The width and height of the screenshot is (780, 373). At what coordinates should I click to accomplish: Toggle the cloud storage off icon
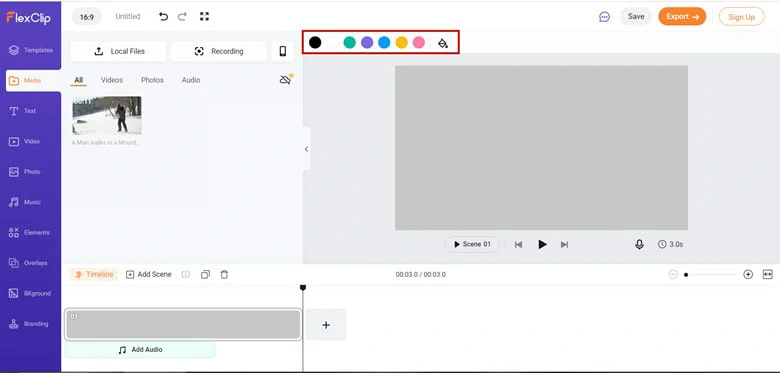[x=286, y=80]
